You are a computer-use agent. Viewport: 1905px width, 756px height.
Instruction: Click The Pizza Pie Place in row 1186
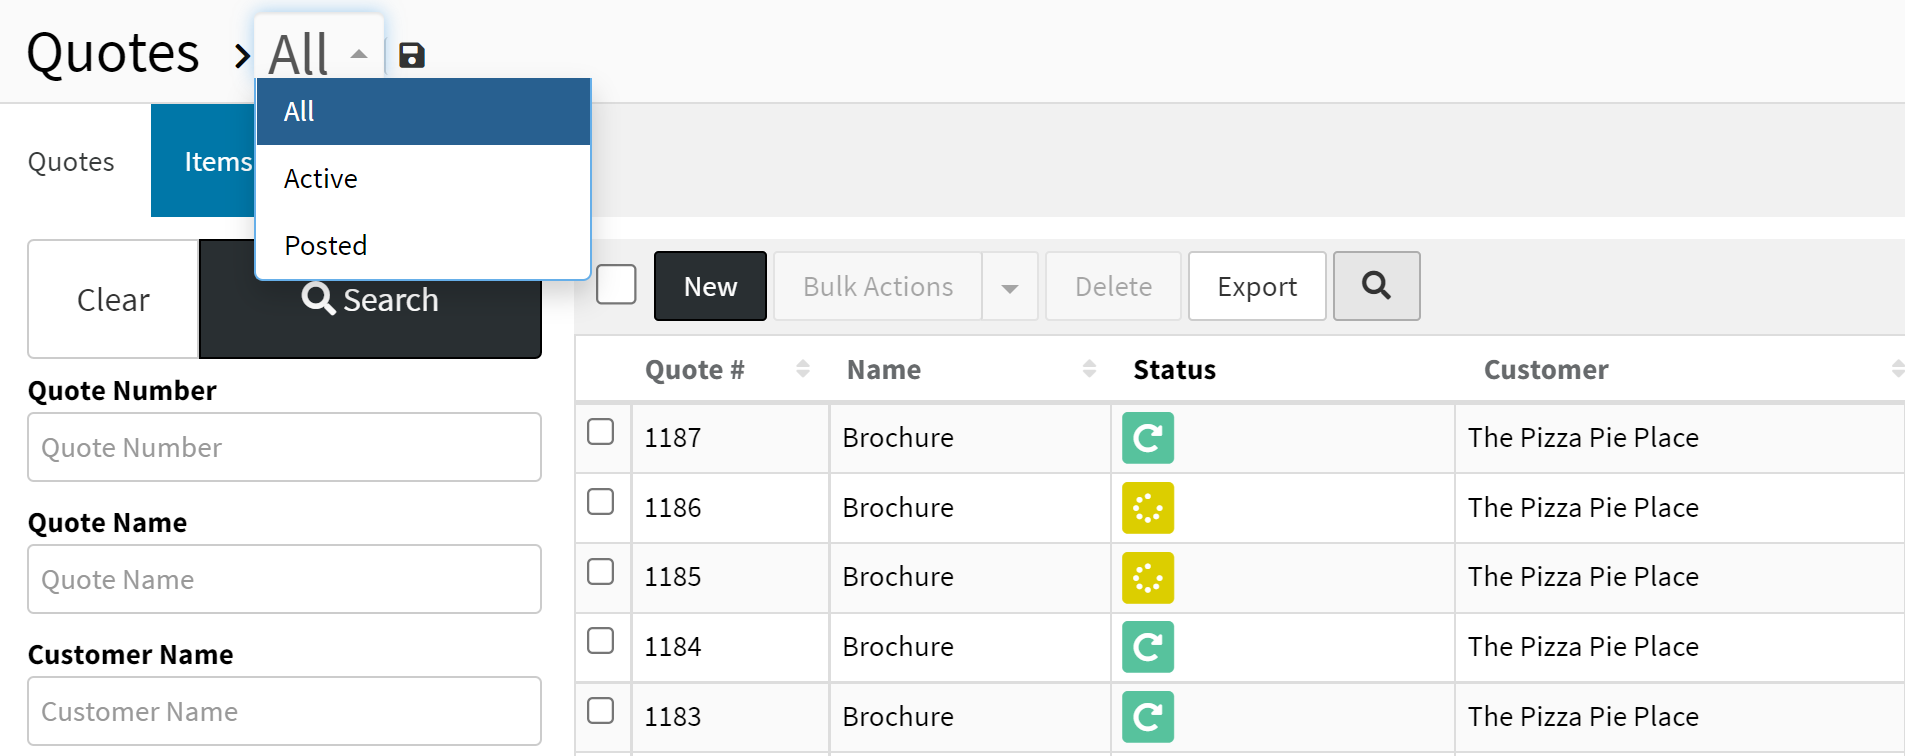[1583, 508]
